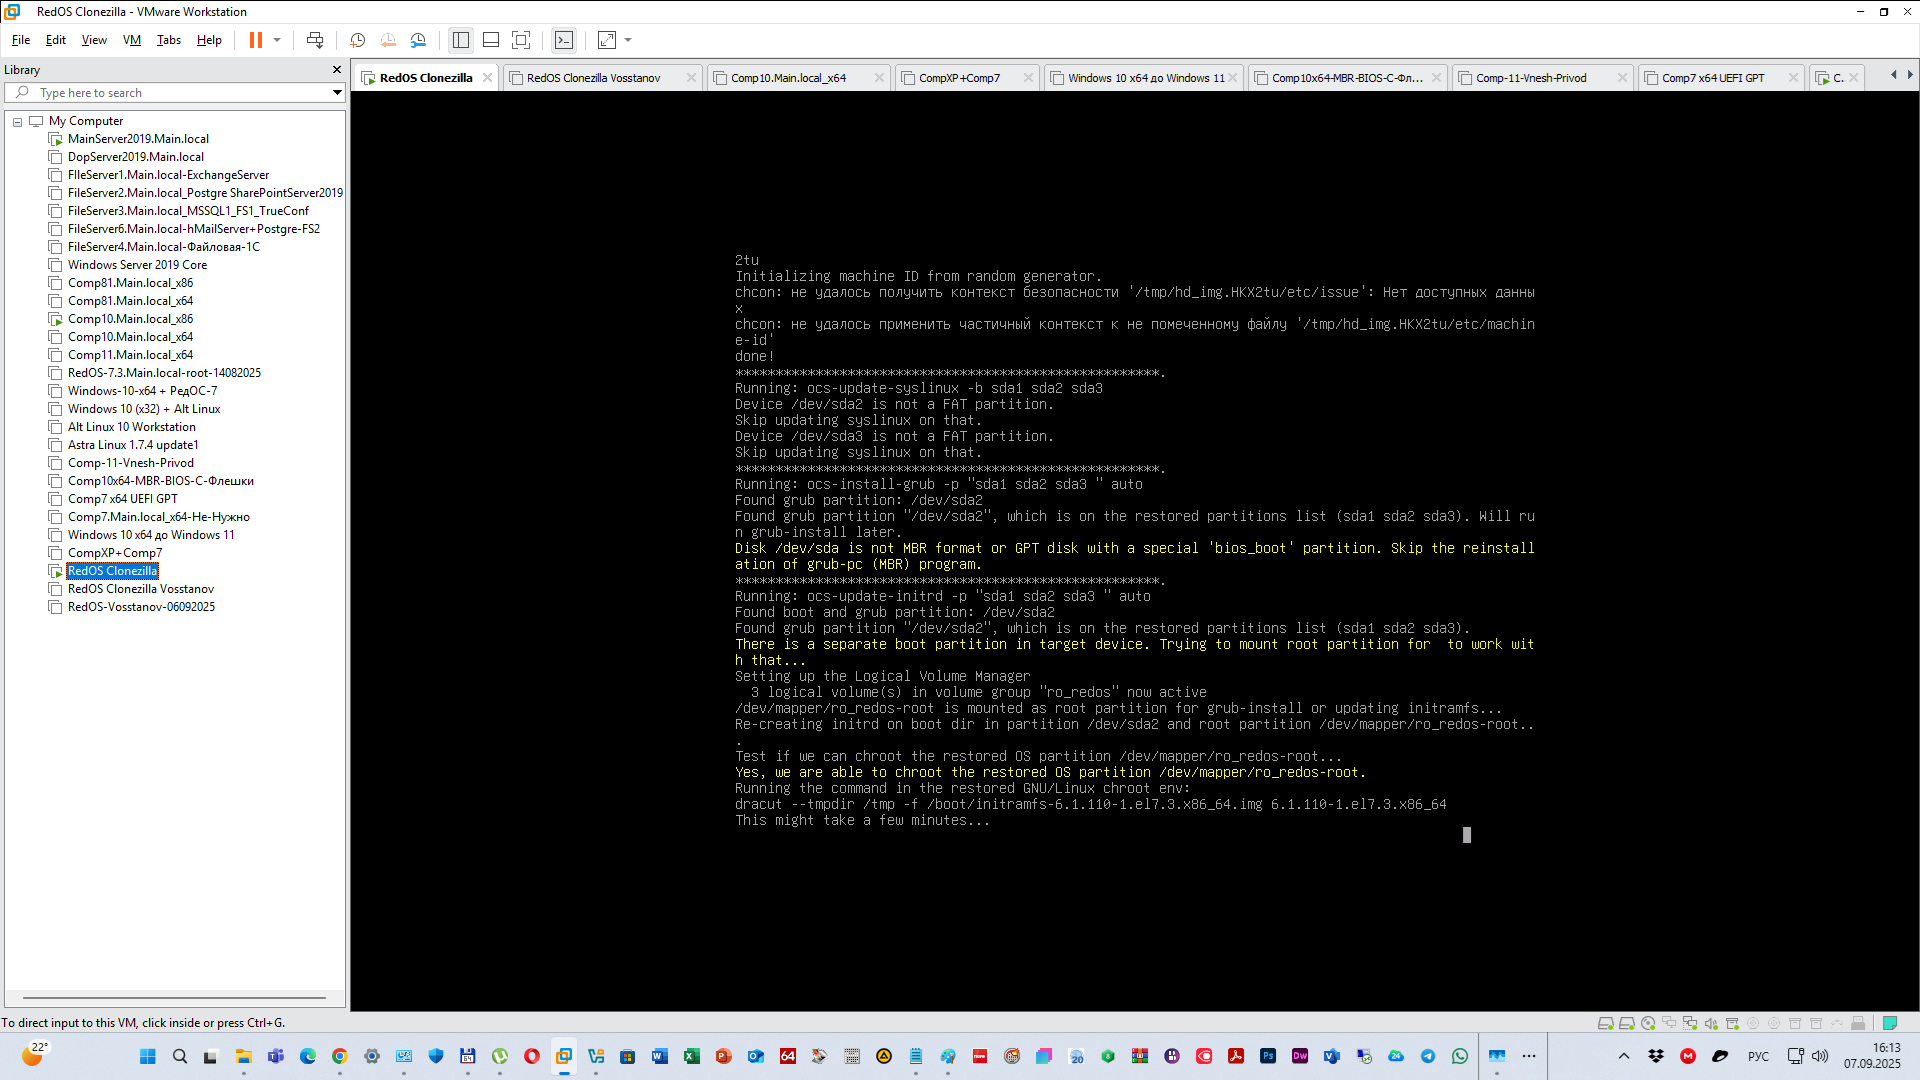Viewport: 1920px width, 1080px height.
Task: Select RedOS-Vosstanov-06092025 in library
Action: click(x=141, y=607)
